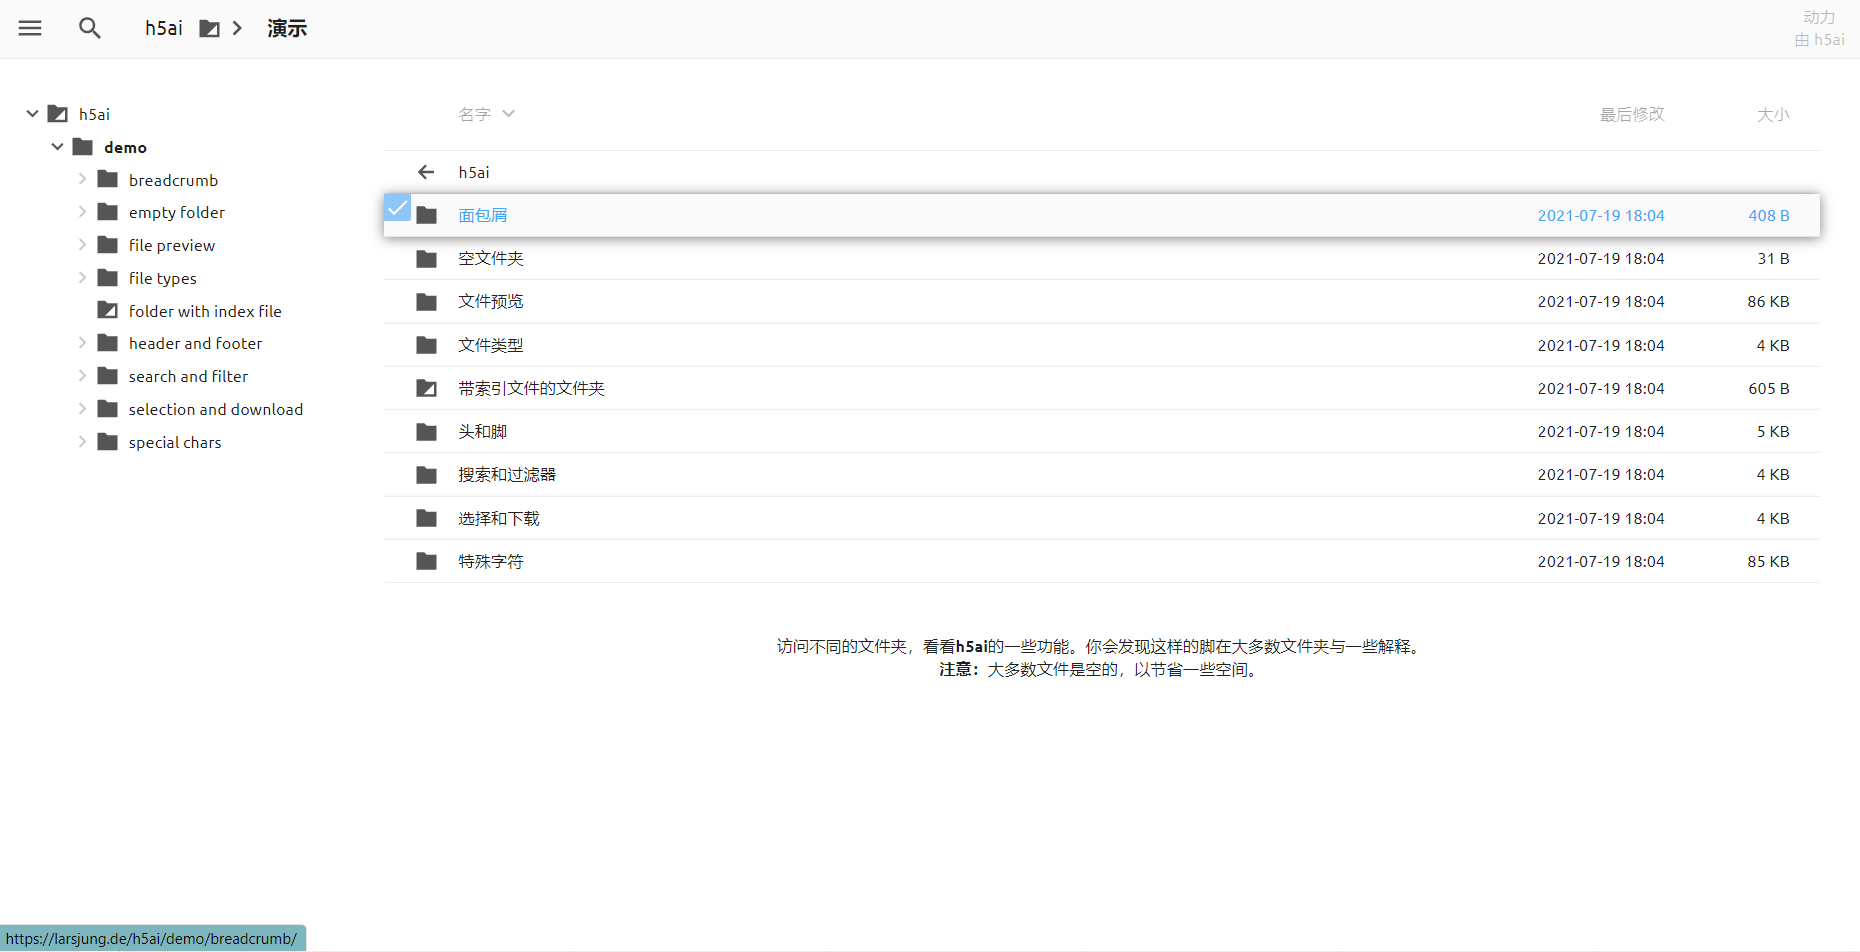Click the 带索引文件的文件夹 row icon

pos(427,388)
